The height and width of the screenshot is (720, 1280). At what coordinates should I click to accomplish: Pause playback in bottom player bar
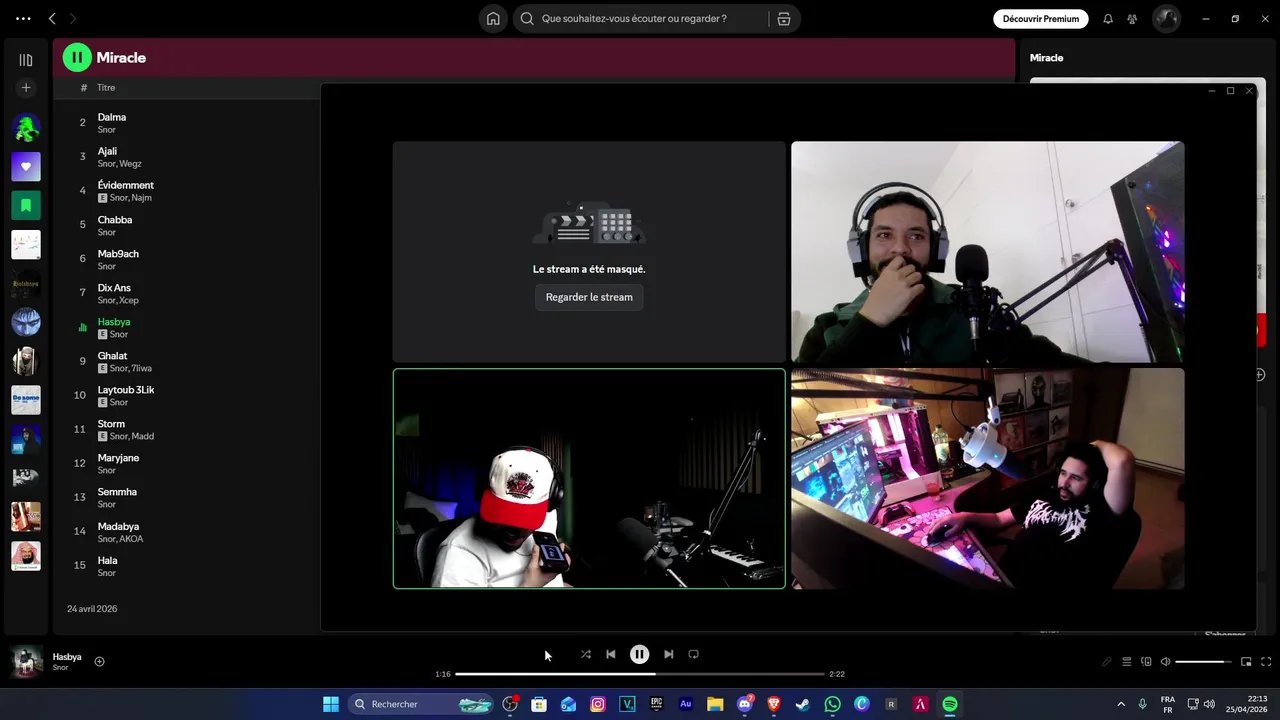640,654
